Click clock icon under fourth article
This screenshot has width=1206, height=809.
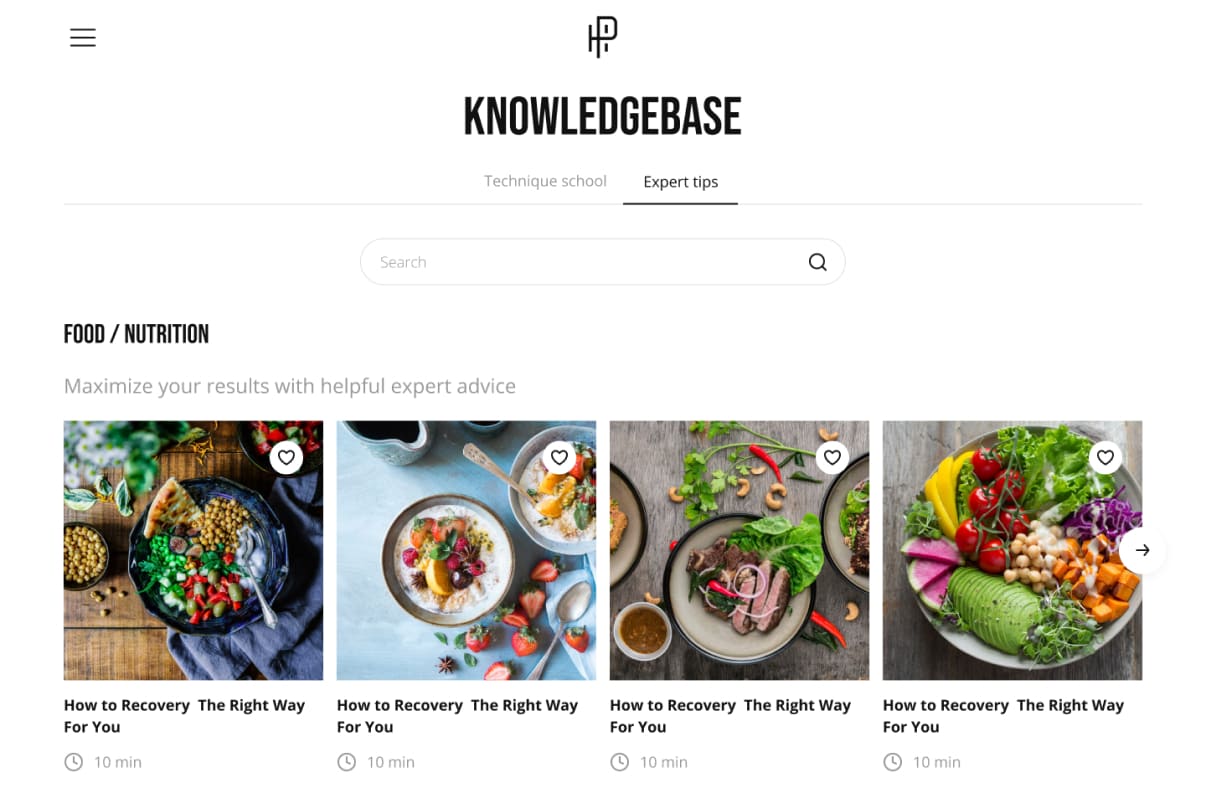(892, 762)
